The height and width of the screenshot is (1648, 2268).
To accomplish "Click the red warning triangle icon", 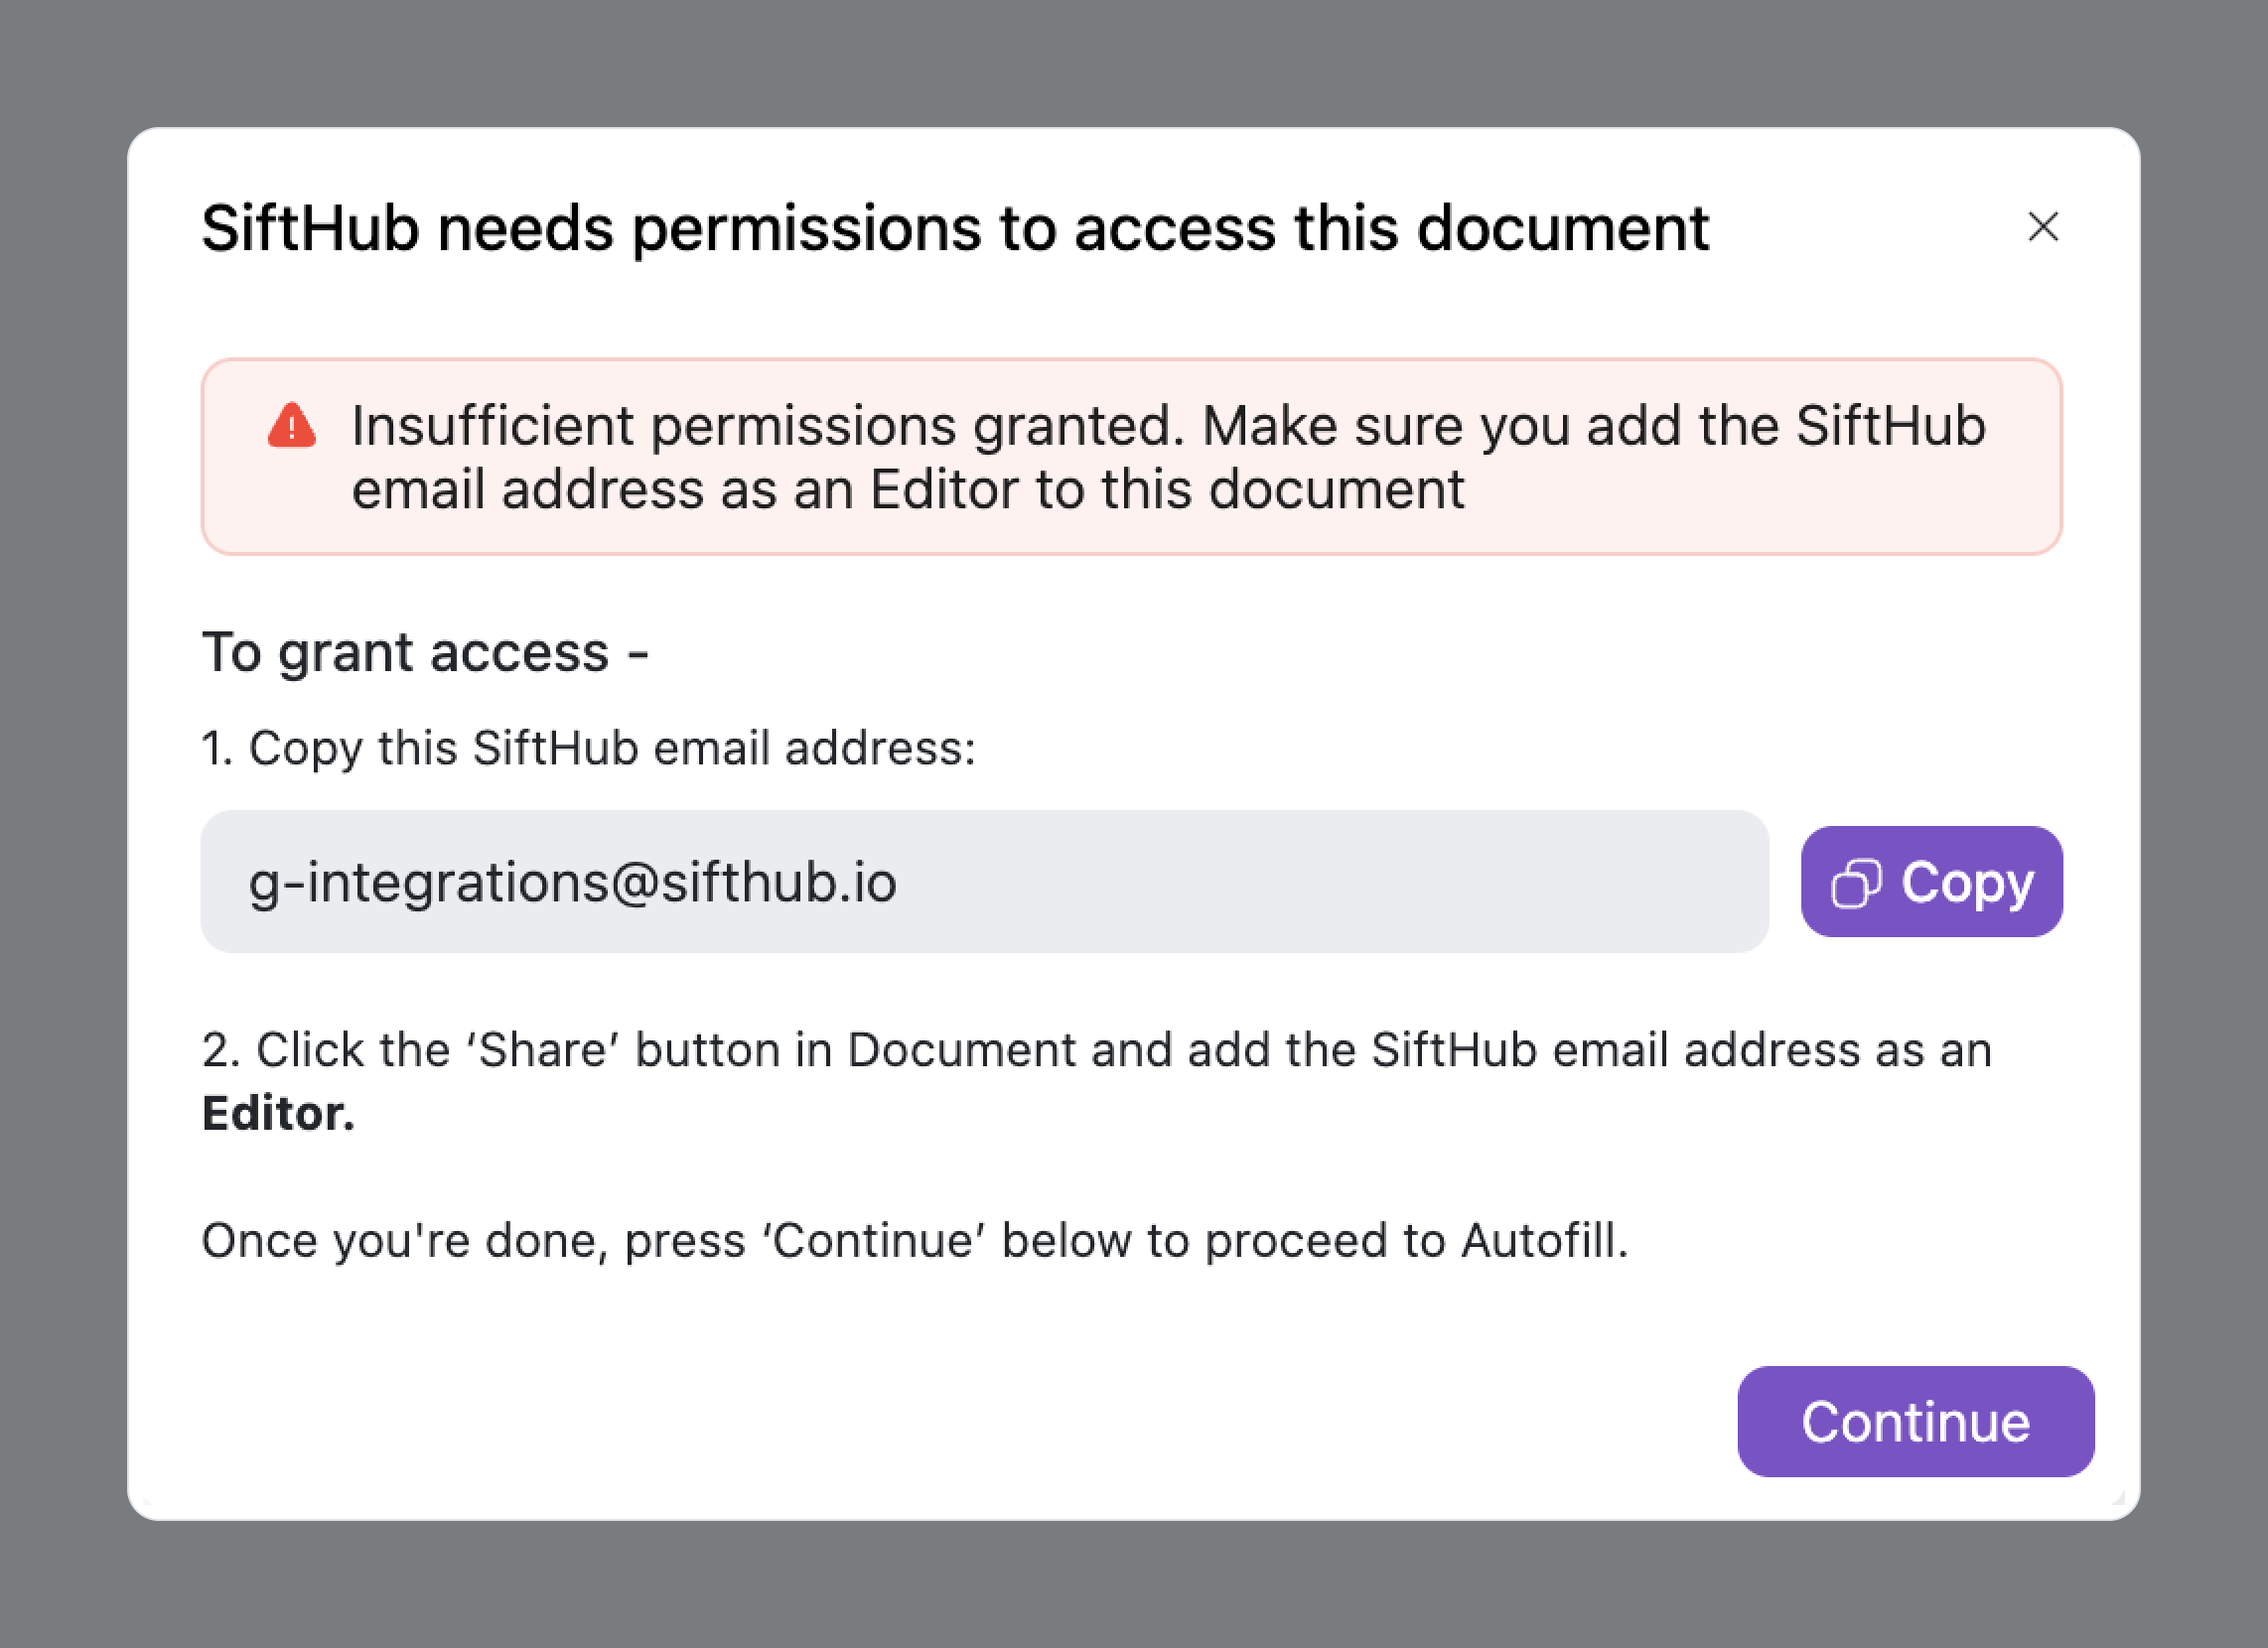I will (292, 426).
